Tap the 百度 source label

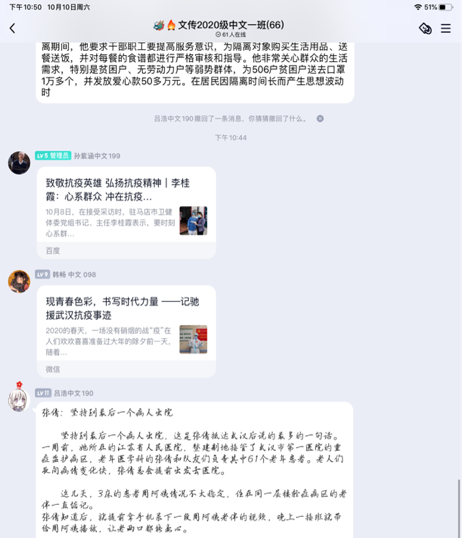coord(53,251)
